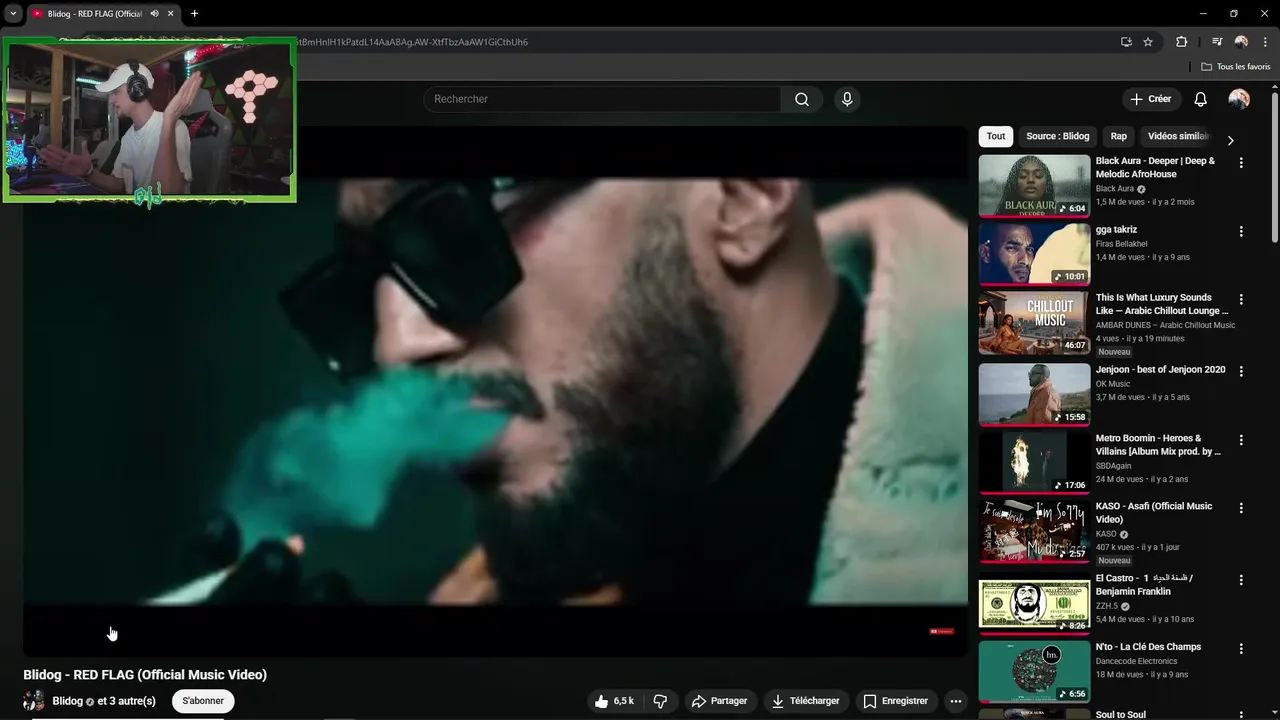Open options for Black Aura Deeper video
The width and height of the screenshot is (1280, 720).
coord(1241,162)
